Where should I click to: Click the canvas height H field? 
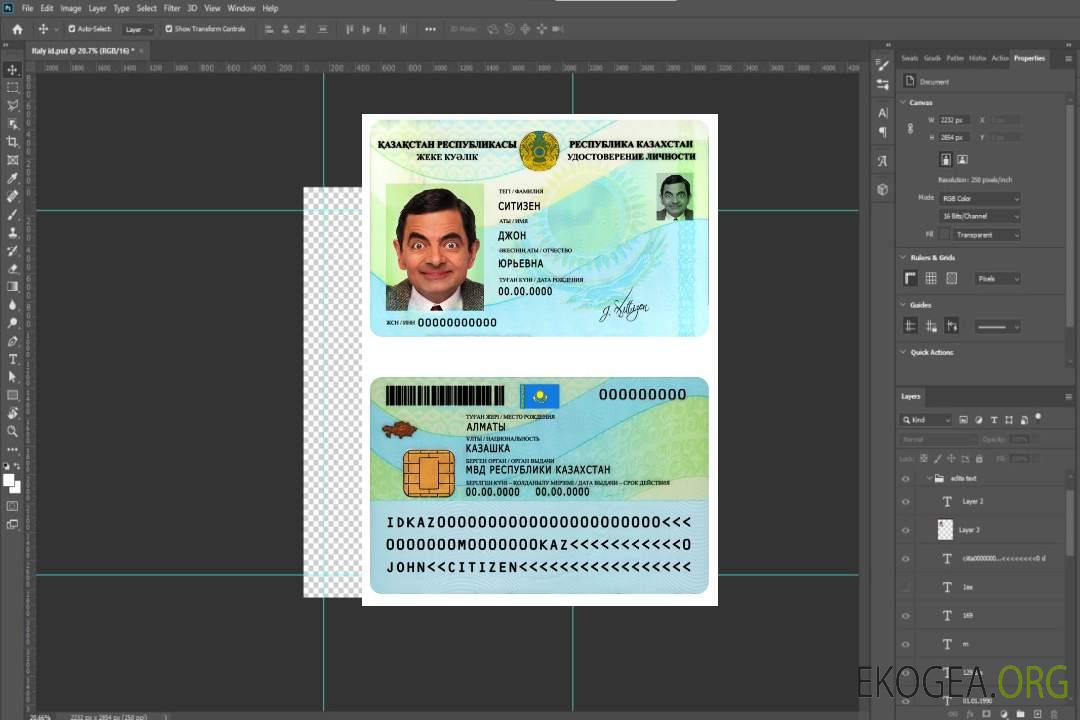click(954, 138)
